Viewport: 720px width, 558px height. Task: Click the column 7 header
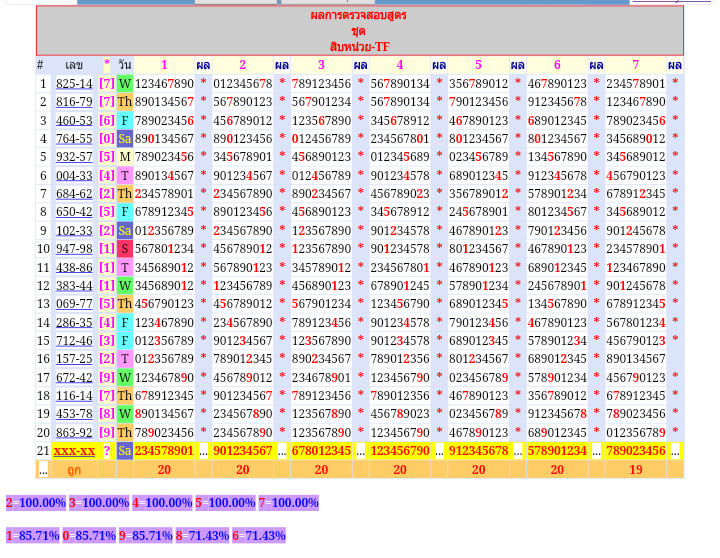coord(636,65)
